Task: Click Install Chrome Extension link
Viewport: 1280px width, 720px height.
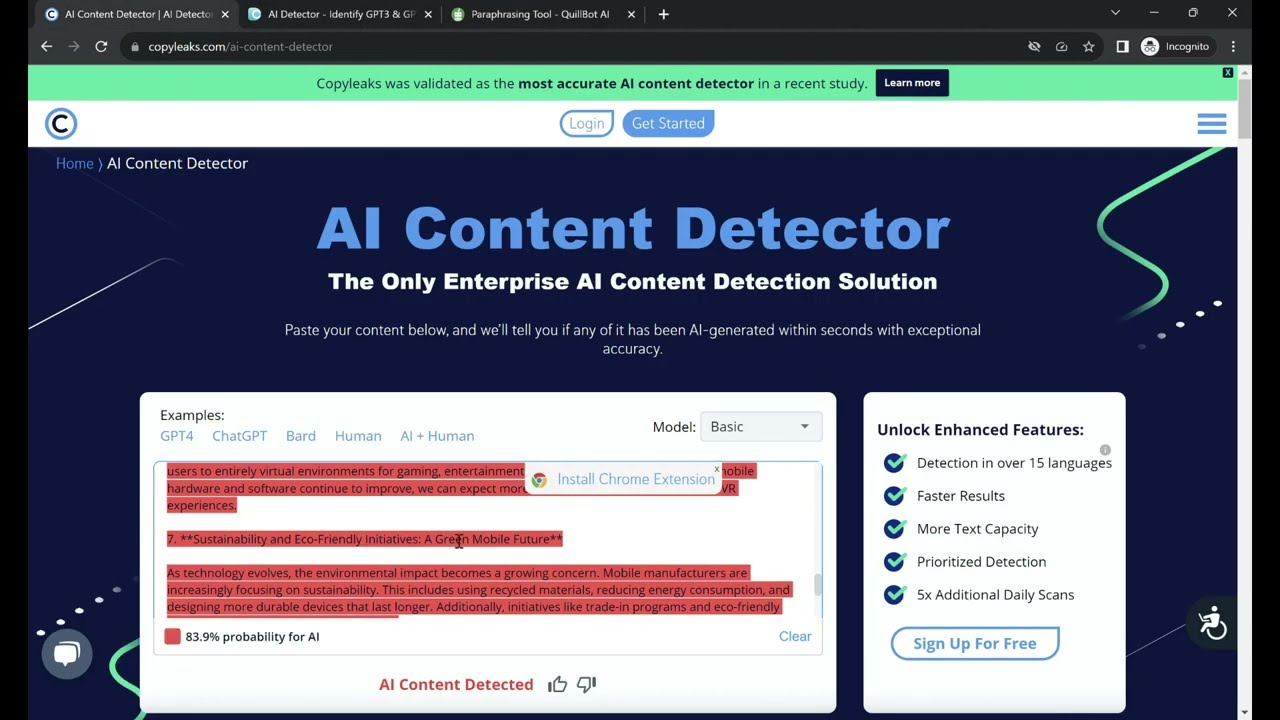Action: pyautogui.click(x=636, y=479)
